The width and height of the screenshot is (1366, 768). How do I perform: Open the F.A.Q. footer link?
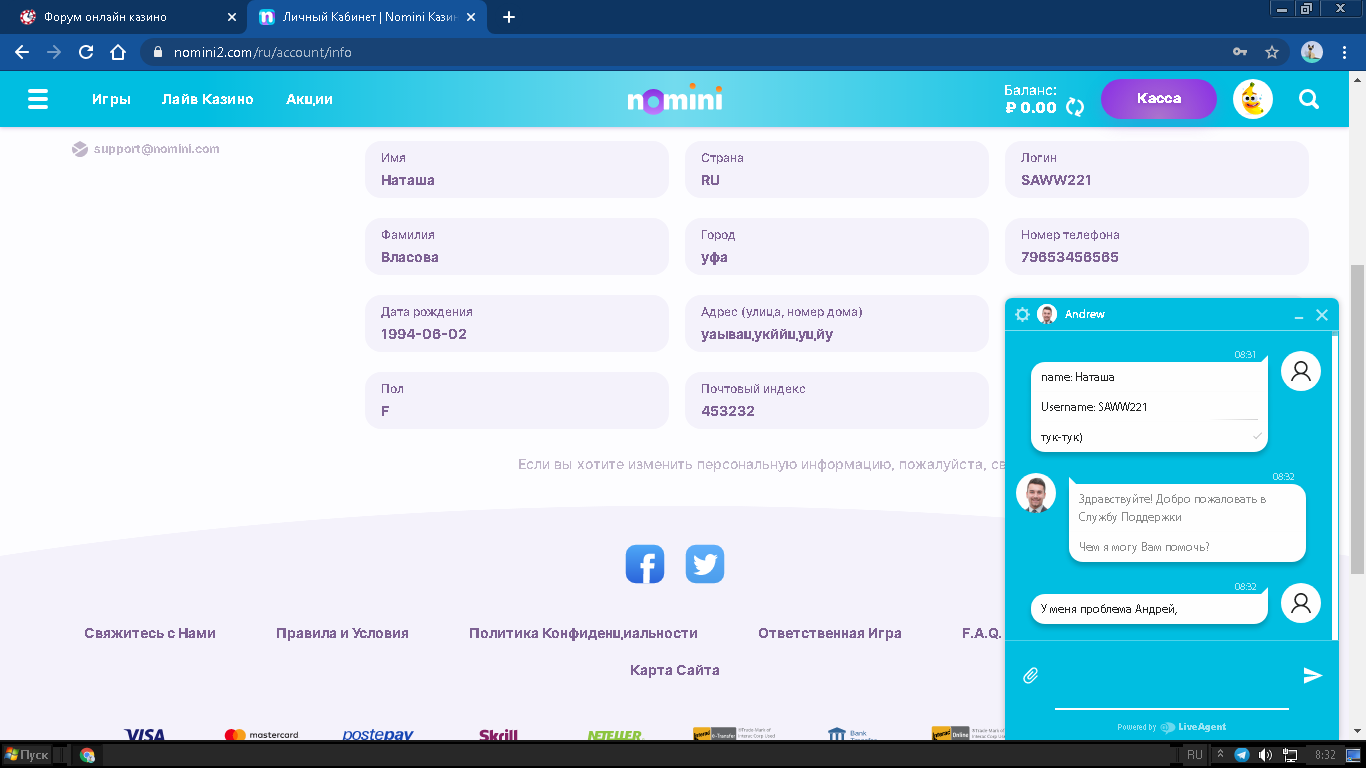pyautogui.click(x=981, y=633)
